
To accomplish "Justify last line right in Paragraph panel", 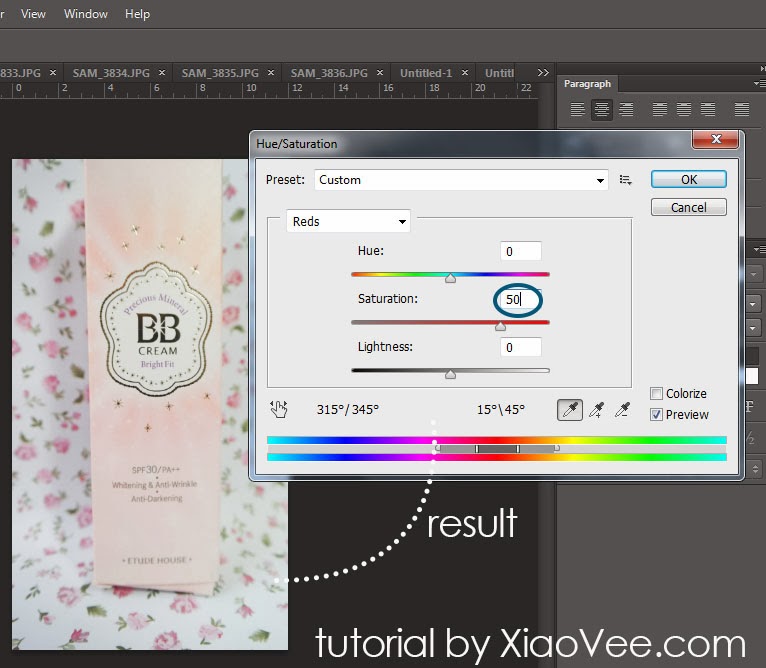I will pos(708,109).
